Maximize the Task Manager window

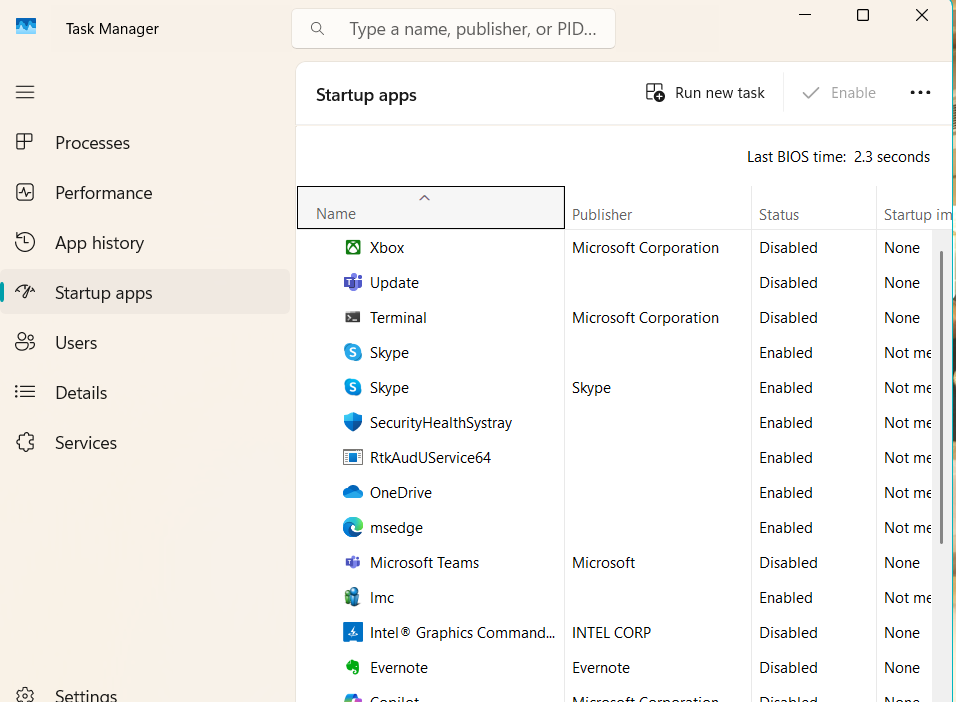tap(863, 15)
